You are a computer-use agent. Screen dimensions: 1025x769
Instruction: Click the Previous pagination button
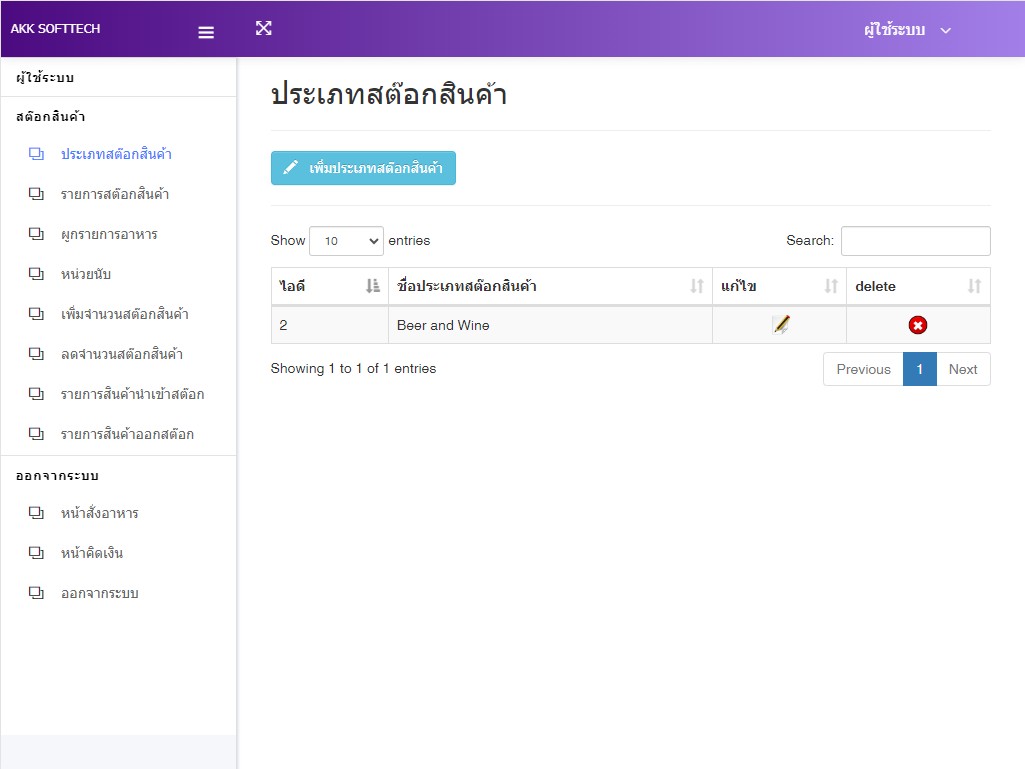point(863,369)
